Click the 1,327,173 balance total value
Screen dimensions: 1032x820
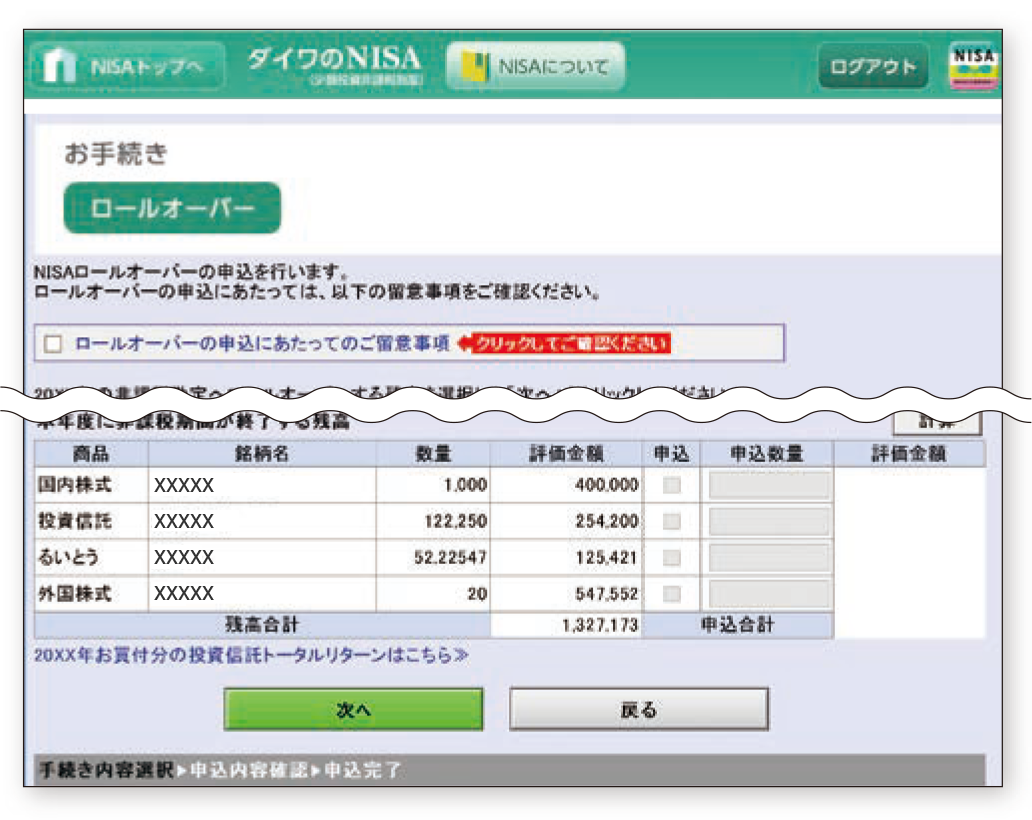(x=566, y=625)
